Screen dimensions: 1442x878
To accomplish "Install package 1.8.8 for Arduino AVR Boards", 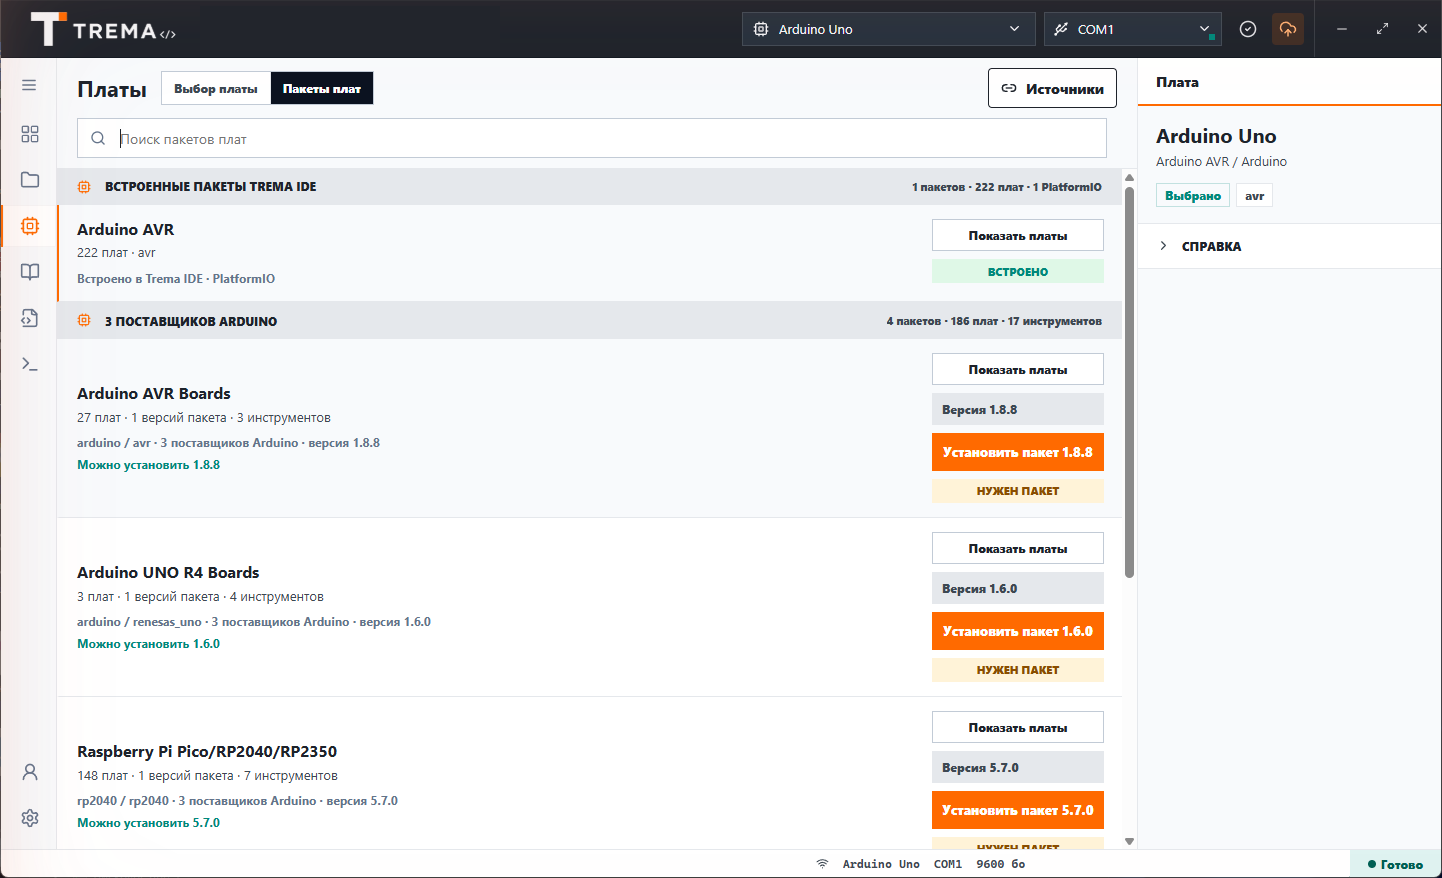I will pyautogui.click(x=1018, y=452).
